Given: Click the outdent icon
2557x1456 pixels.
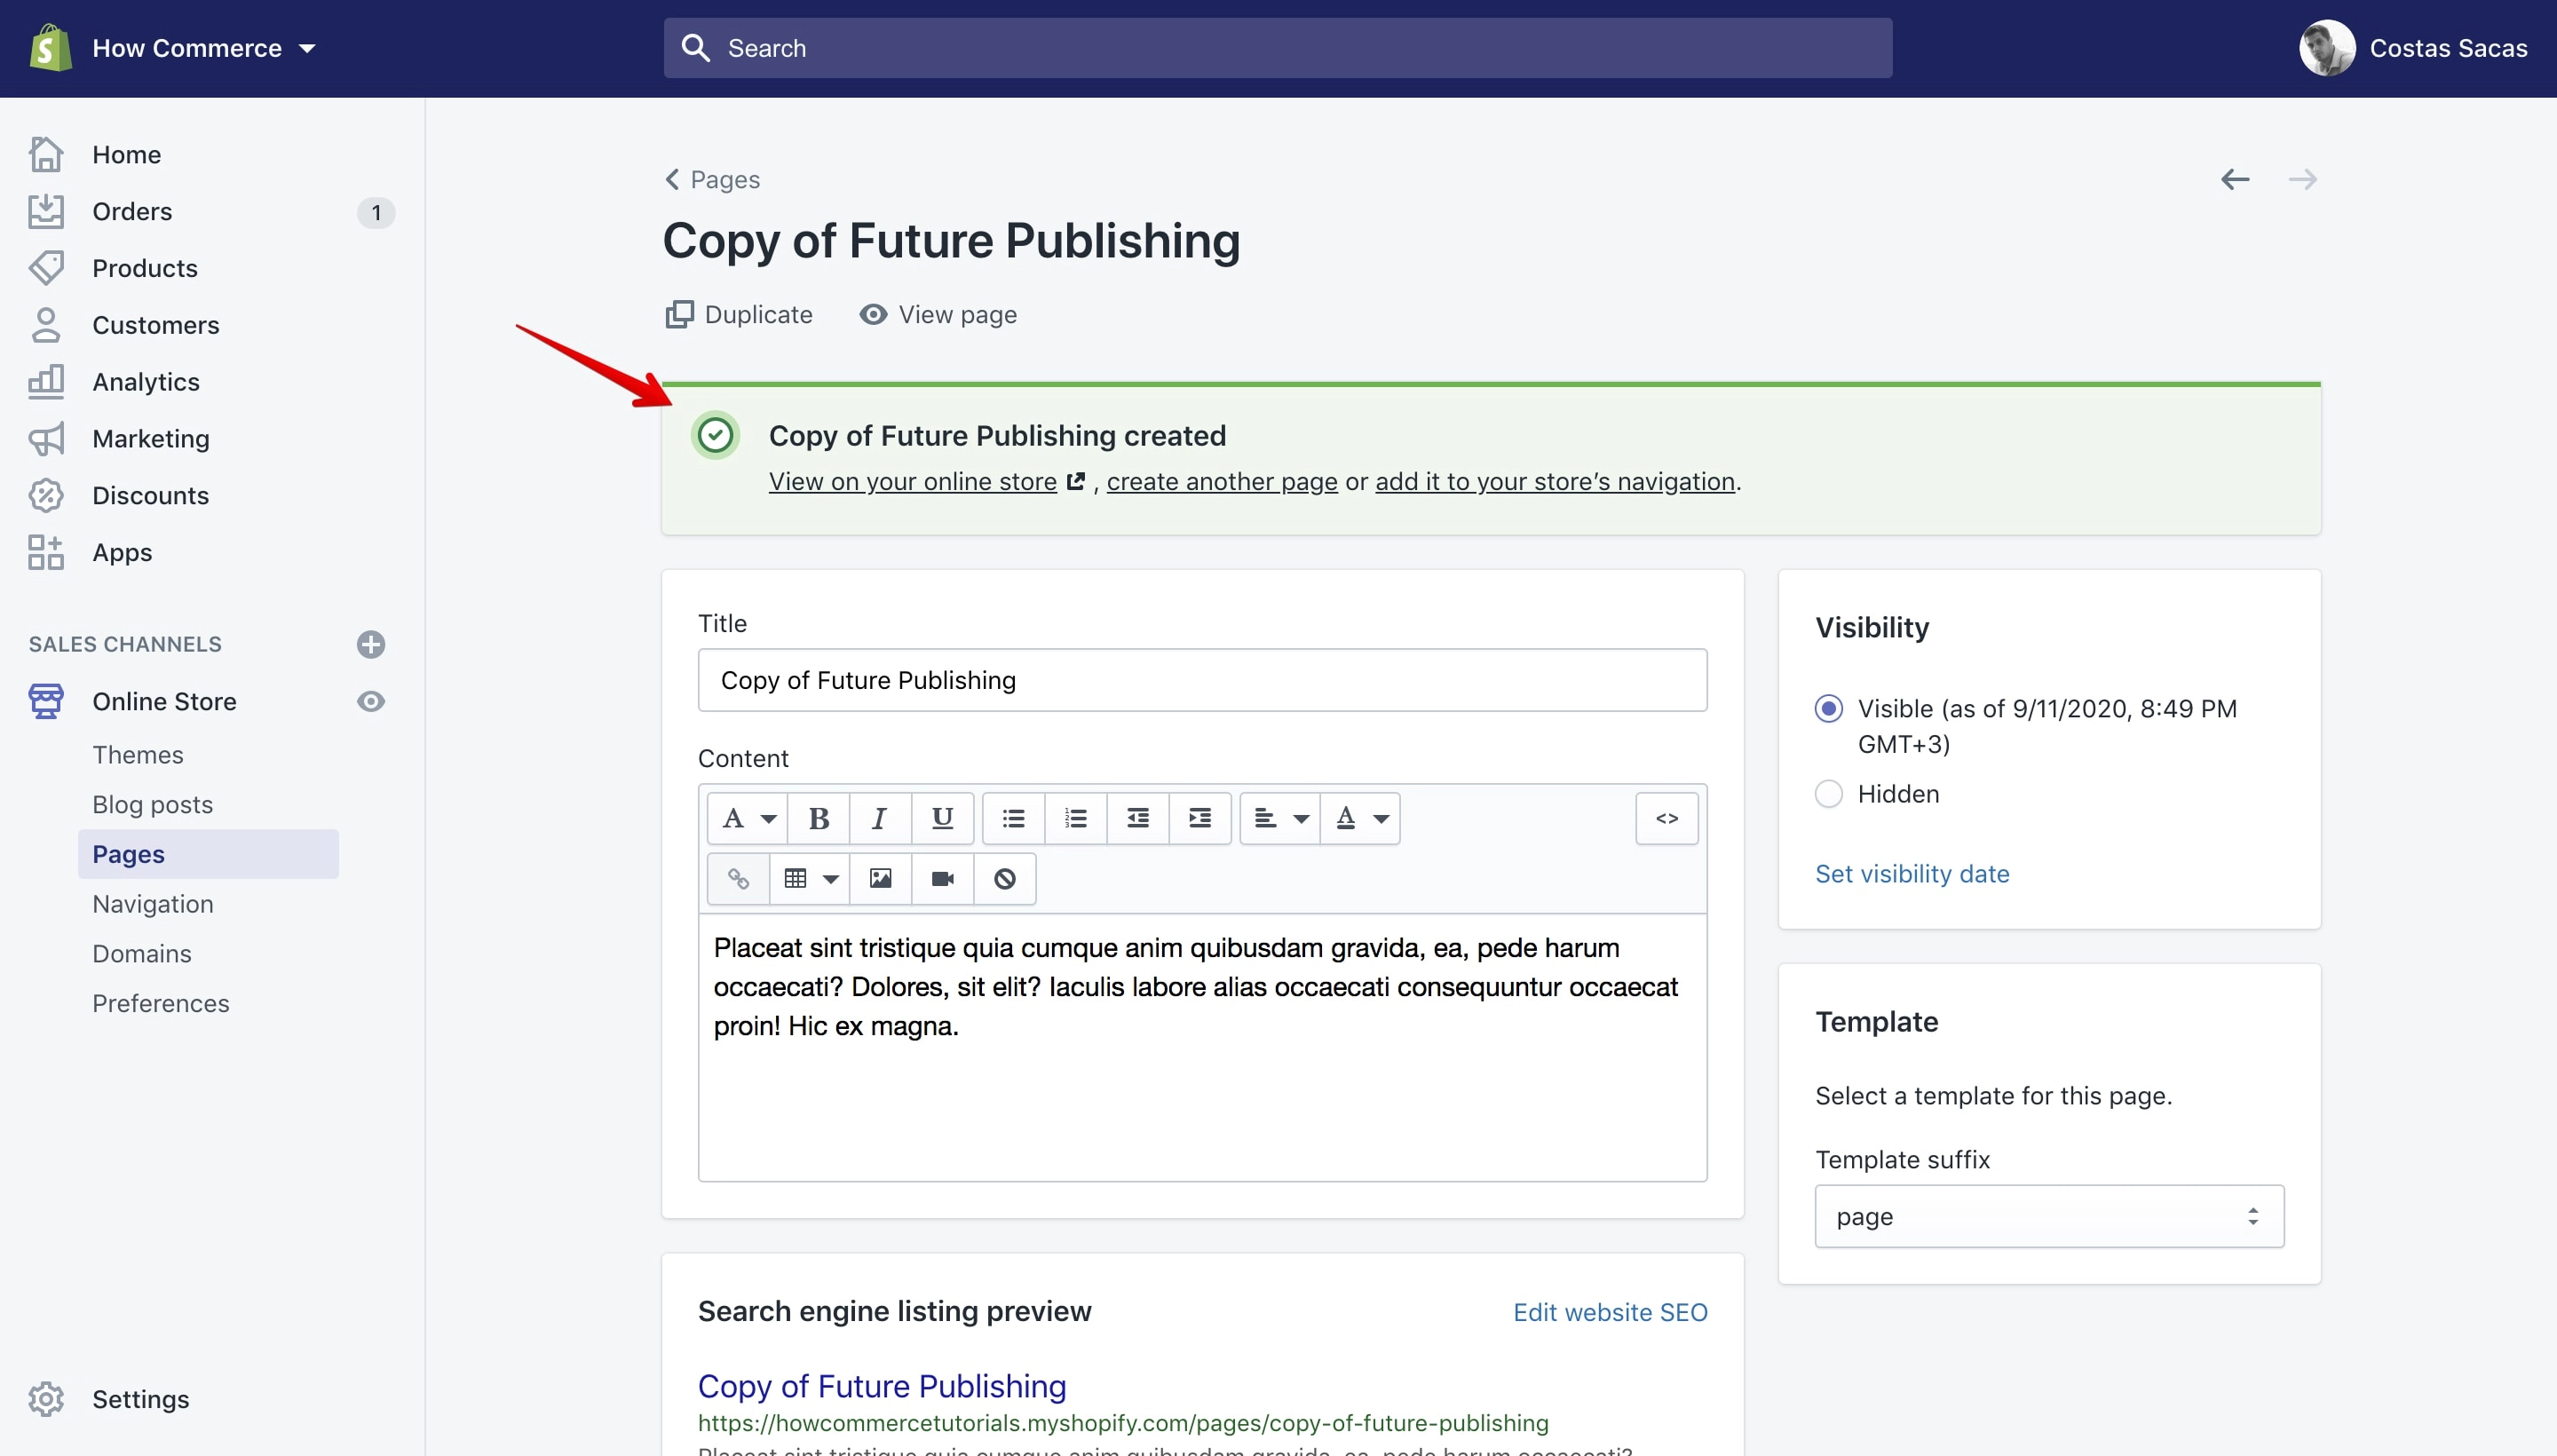Looking at the screenshot, I should (x=1138, y=819).
